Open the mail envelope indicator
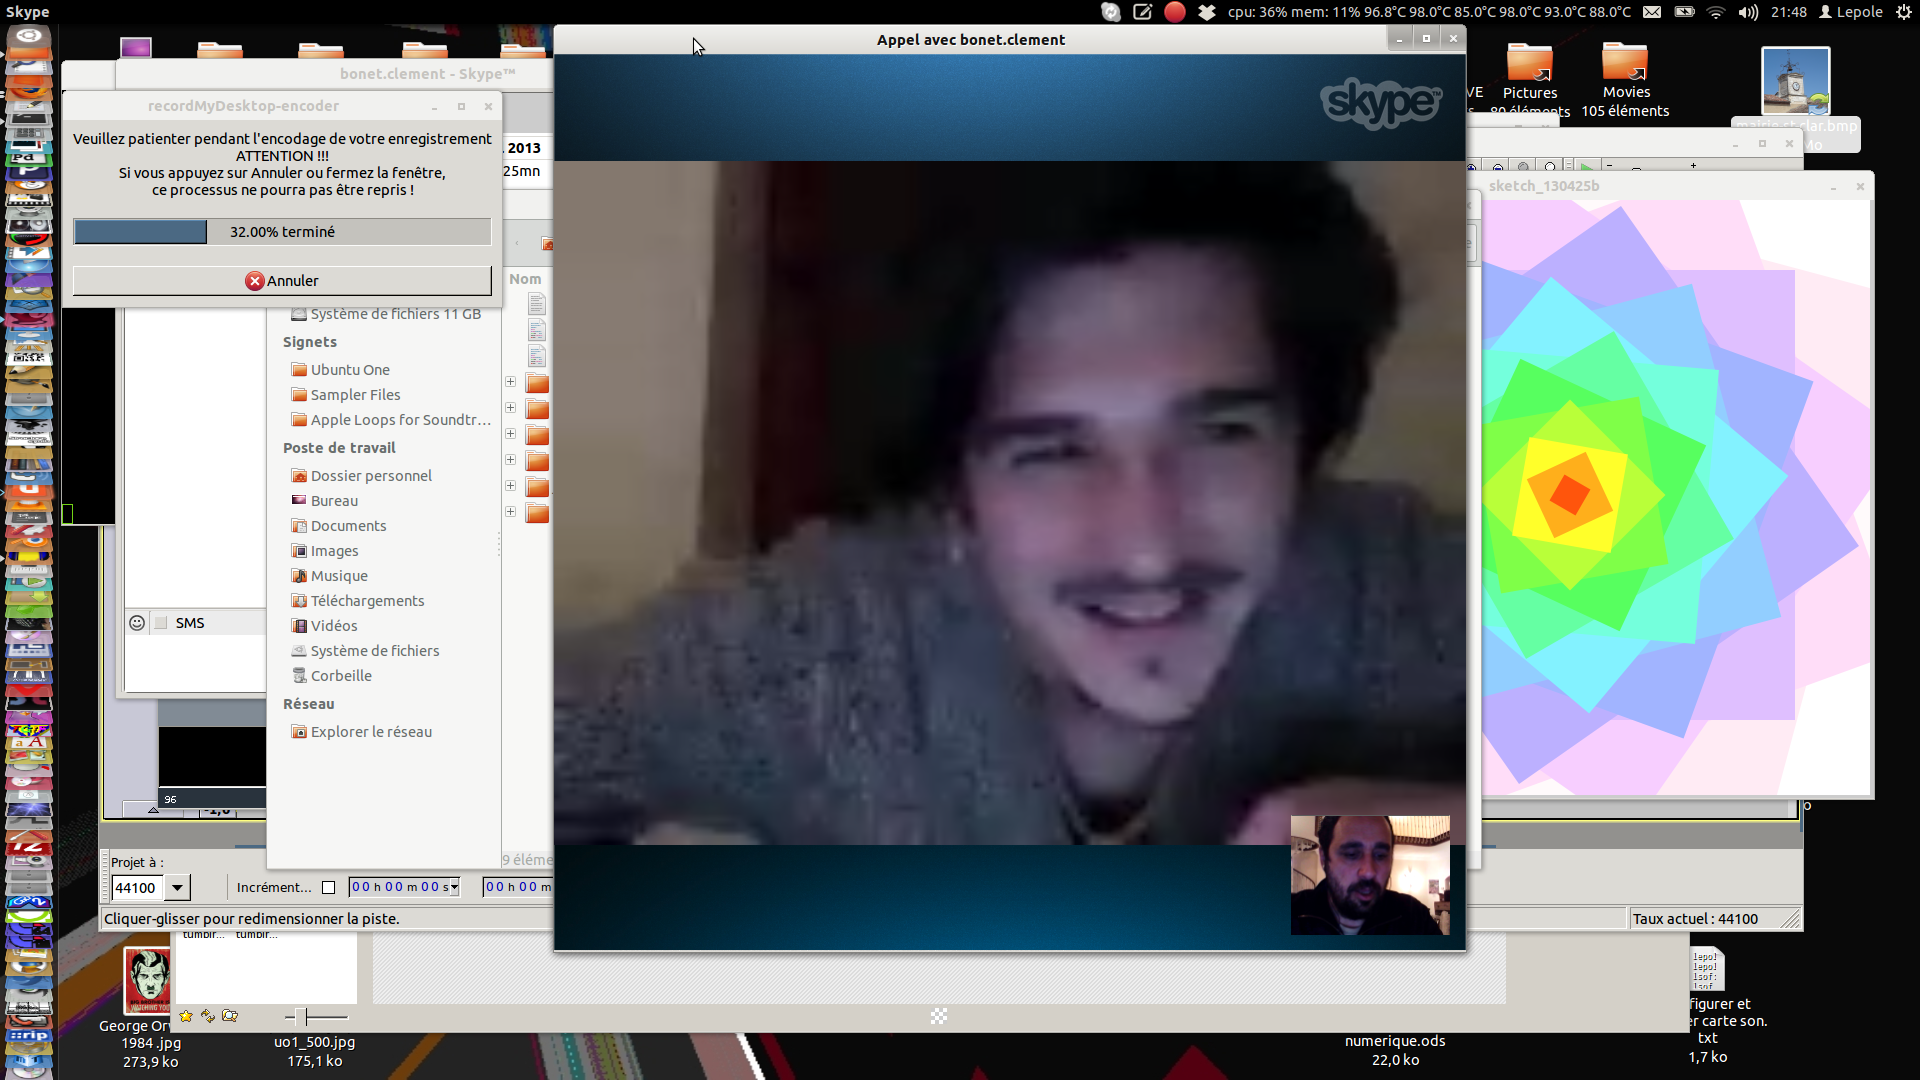This screenshot has width=1920, height=1080. pyautogui.click(x=1652, y=12)
